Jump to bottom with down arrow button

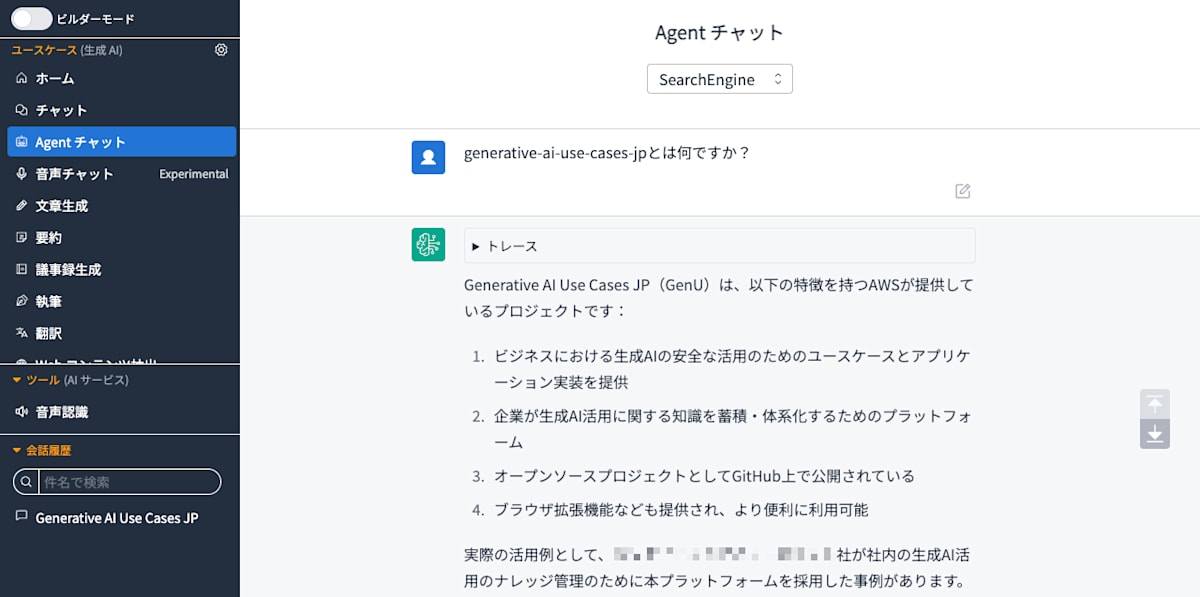coord(1155,434)
